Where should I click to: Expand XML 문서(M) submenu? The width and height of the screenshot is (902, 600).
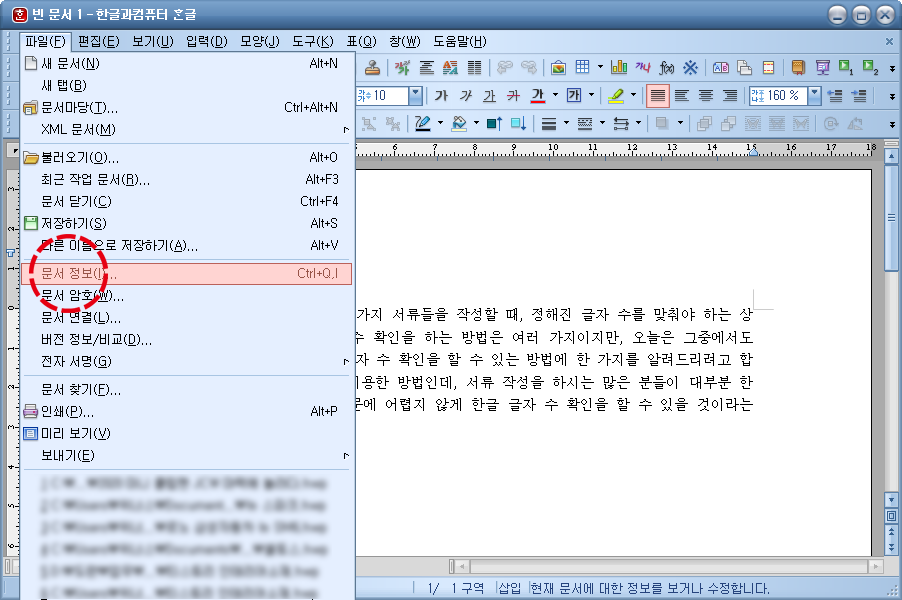(186, 129)
